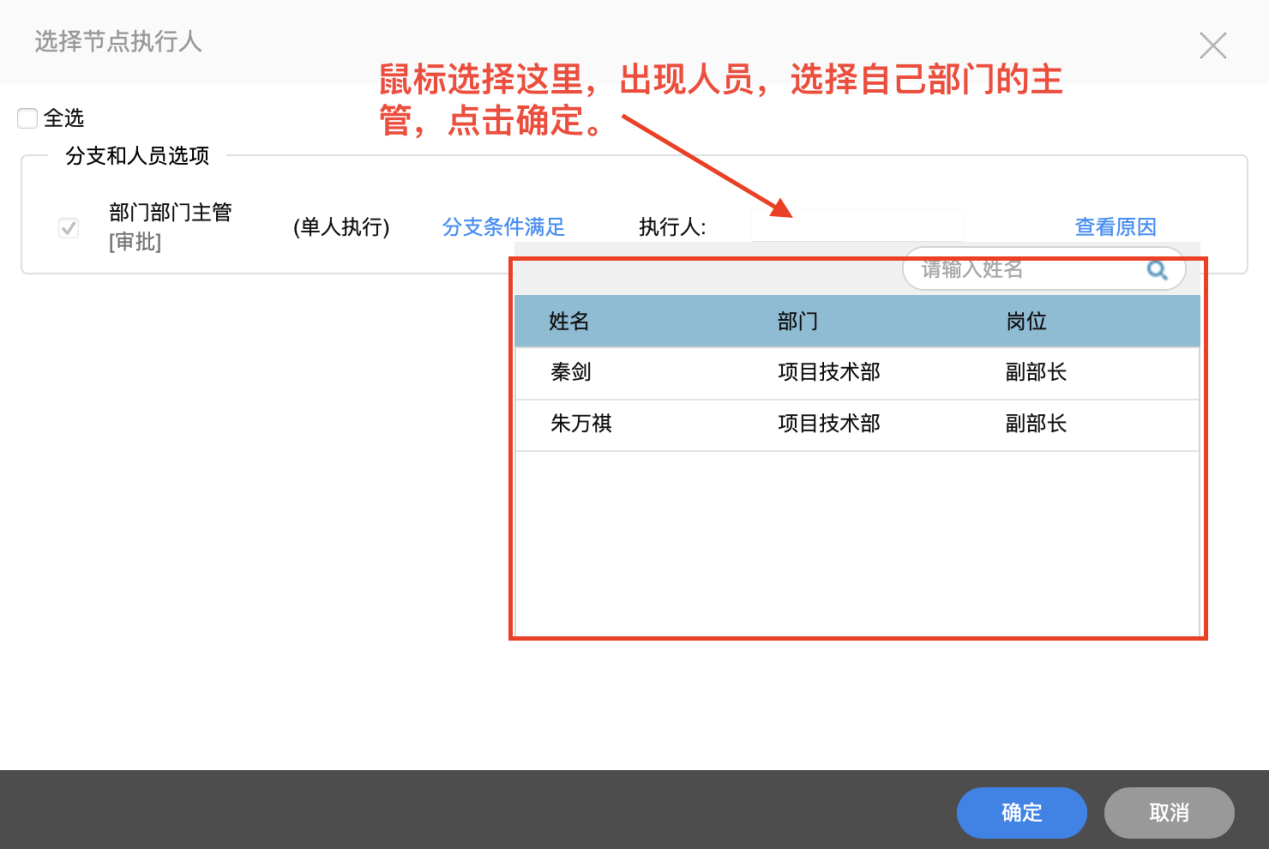Viewport: 1269px width, 849px height.
Task: Click the 部门部门主管 approval checkbox
Action: point(68,227)
